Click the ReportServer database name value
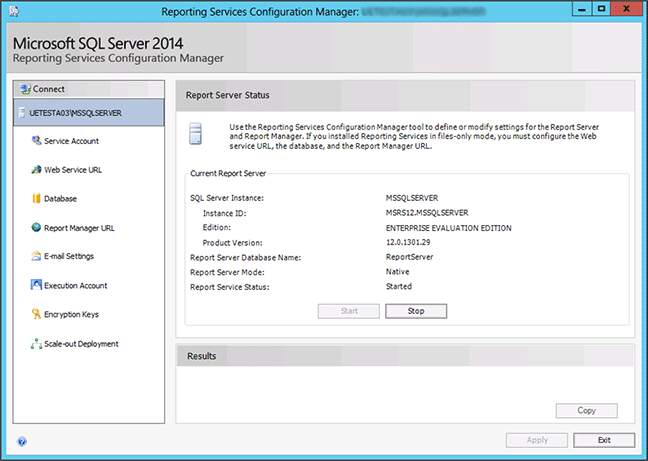 [x=410, y=257]
